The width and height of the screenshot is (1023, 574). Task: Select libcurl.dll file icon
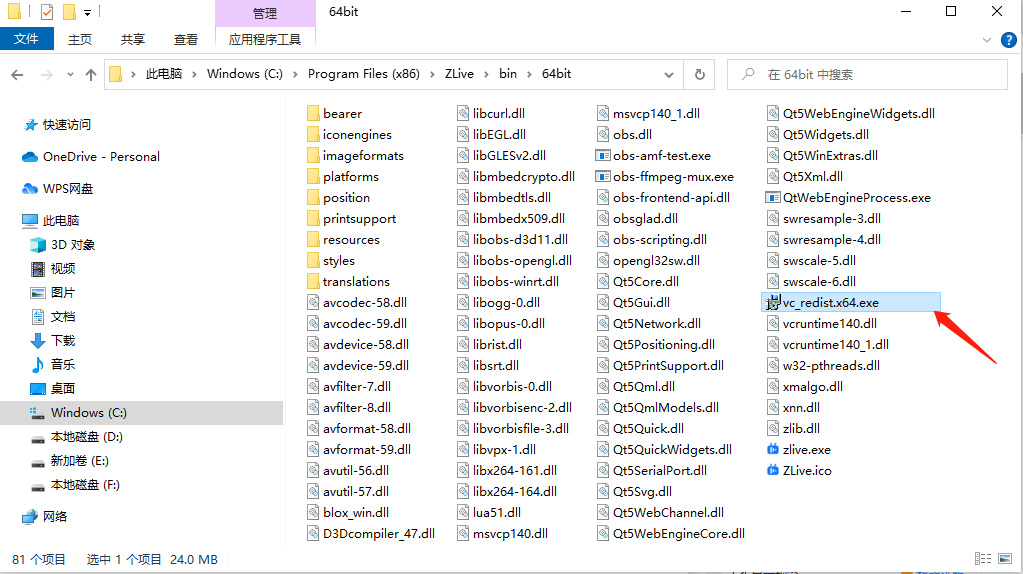pos(463,113)
